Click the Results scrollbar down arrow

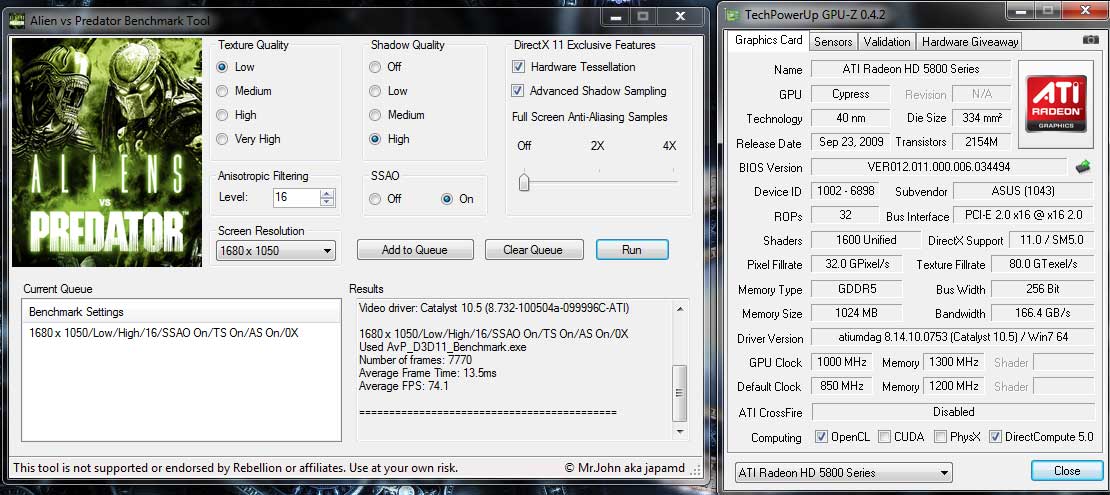(680, 431)
